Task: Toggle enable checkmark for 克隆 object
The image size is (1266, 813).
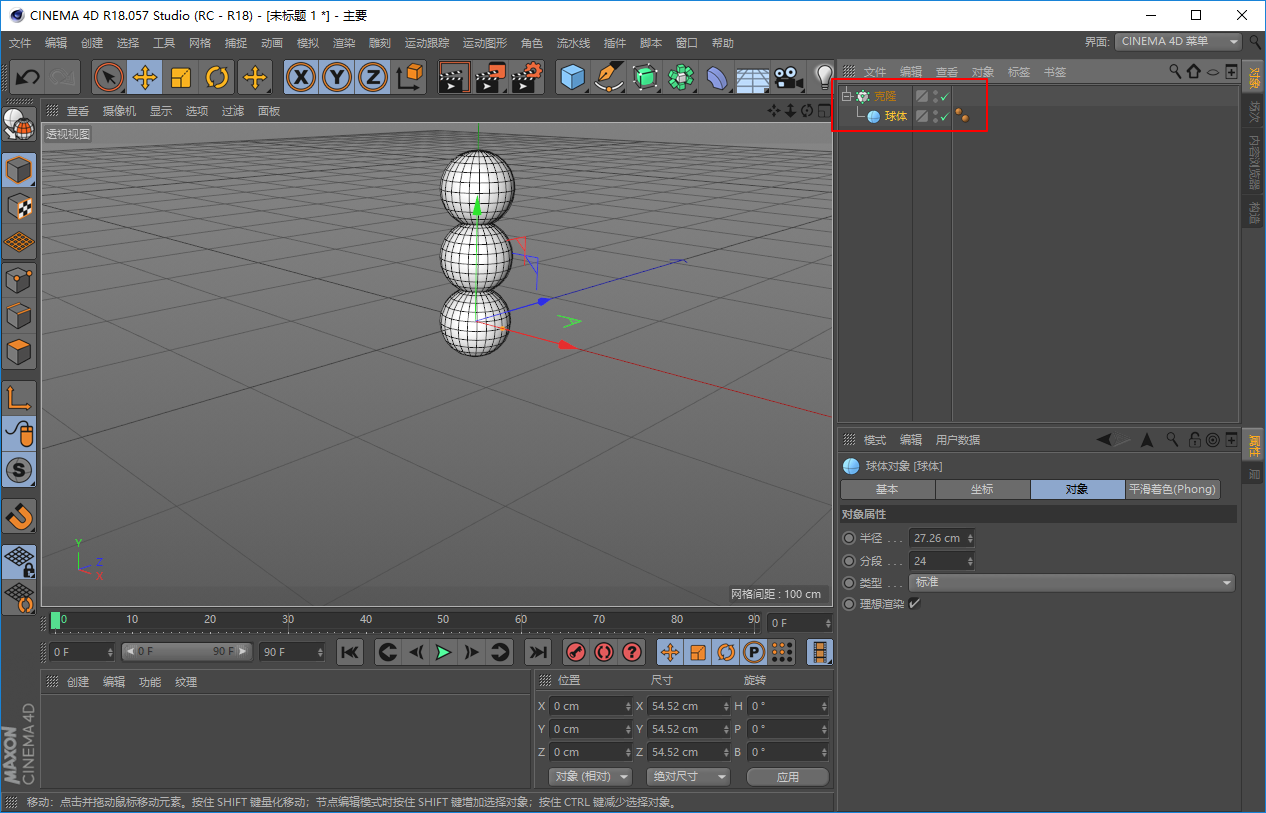Action: [944, 97]
